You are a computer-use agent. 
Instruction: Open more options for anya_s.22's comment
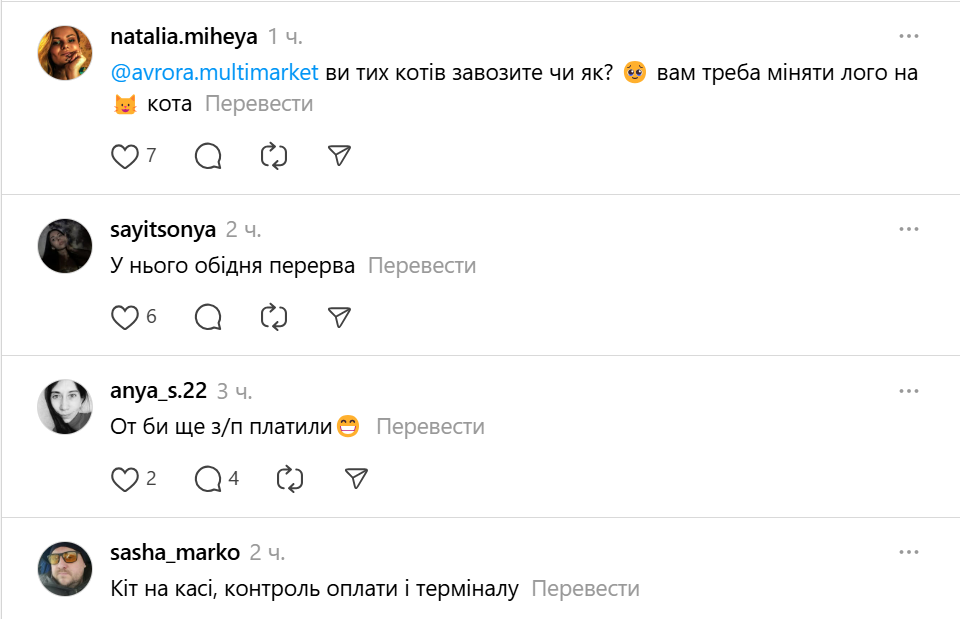(908, 390)
